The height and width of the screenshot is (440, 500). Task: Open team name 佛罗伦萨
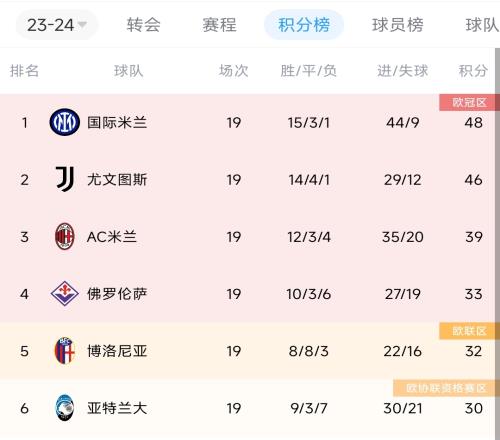click(117, 294)
